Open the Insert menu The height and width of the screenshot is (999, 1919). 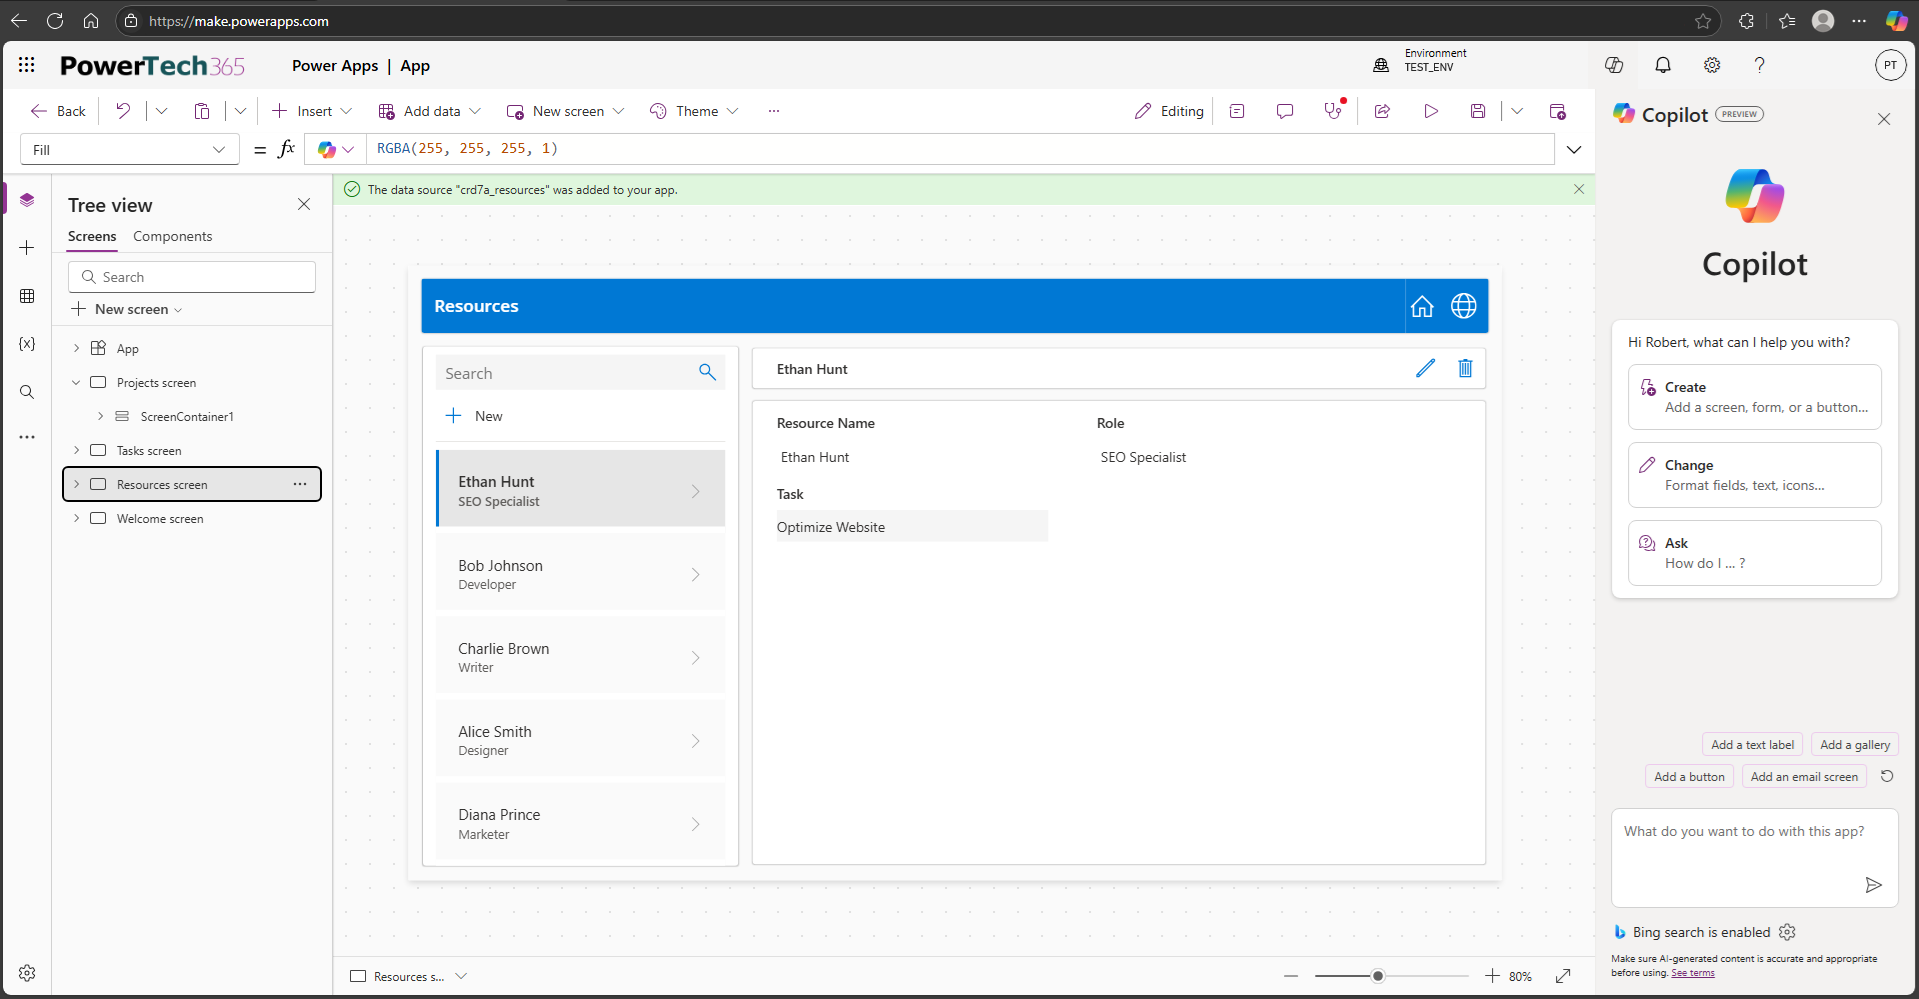[x=312, y=111]
